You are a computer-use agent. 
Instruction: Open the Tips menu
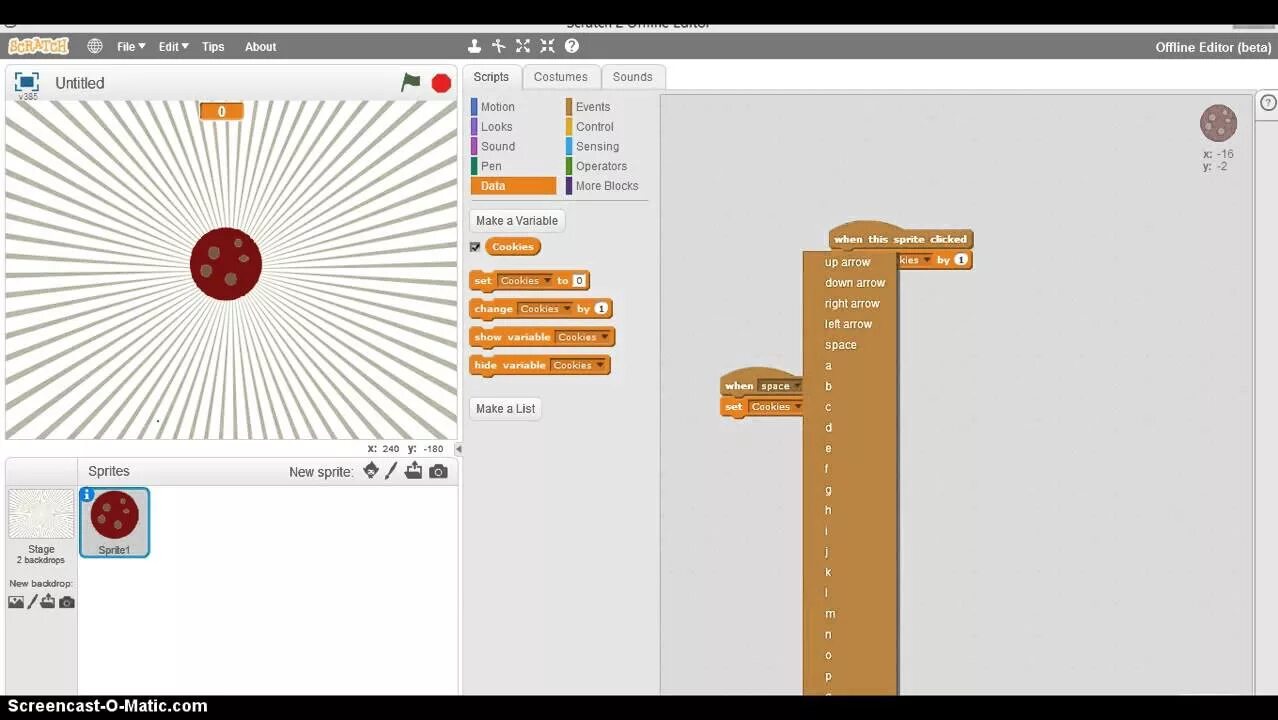[213, 46]
